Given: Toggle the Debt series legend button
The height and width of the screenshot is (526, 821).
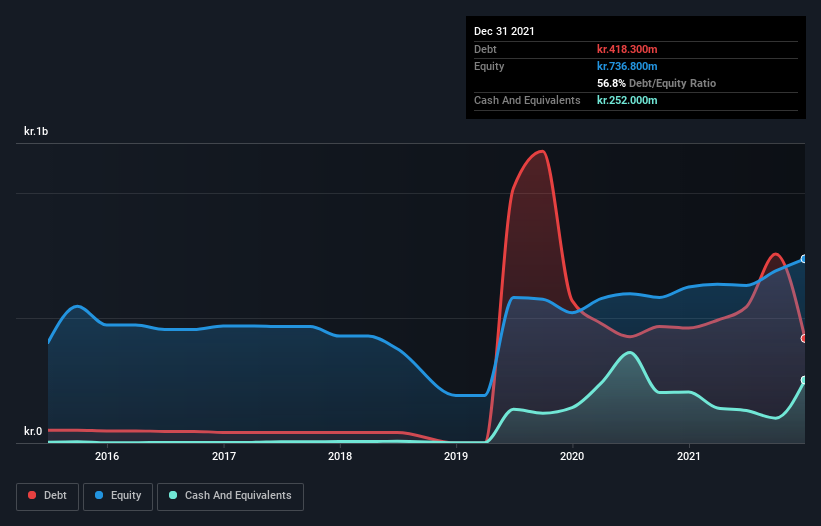Looking at the screenshot, I should 47,496.
